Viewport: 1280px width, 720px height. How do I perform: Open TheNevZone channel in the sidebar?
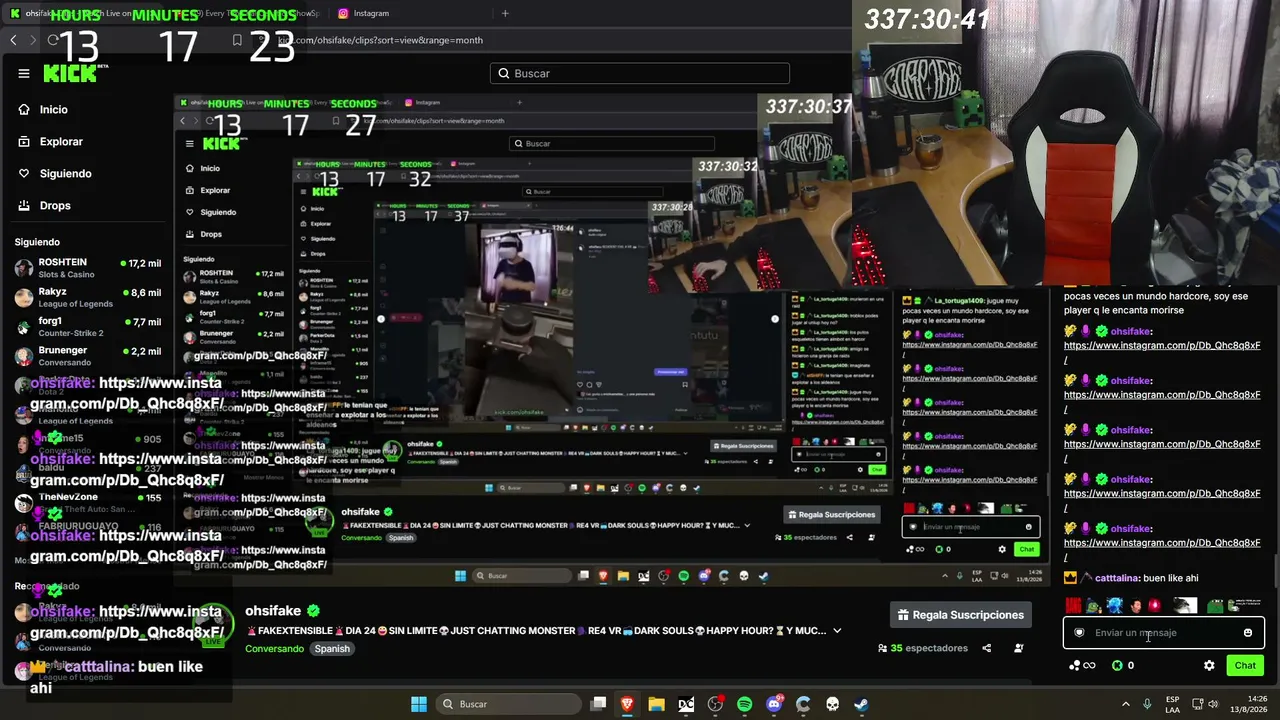click(x=88, y=502)
